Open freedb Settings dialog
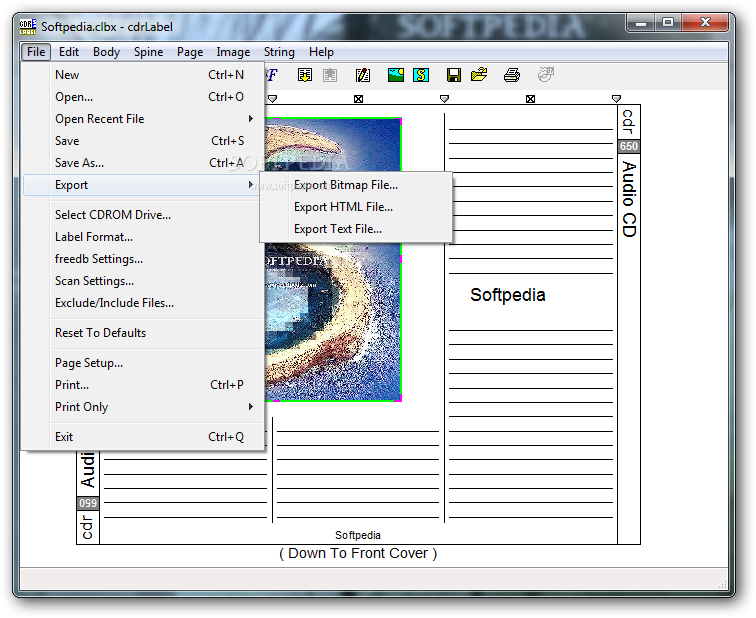The width and height of the screenshot is (756, 618). (98, 259)
